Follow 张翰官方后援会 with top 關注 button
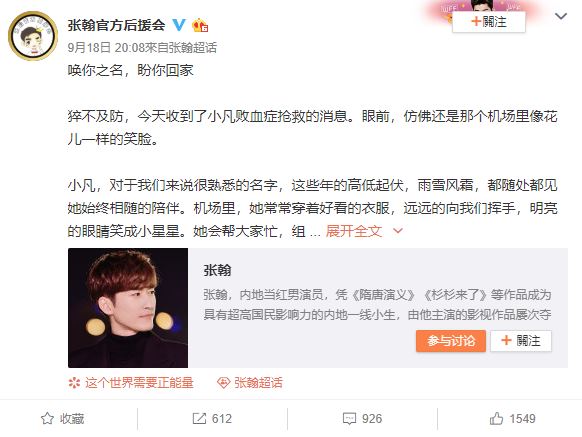The width and height of the screenshot is (582, 437). [488, 22]
